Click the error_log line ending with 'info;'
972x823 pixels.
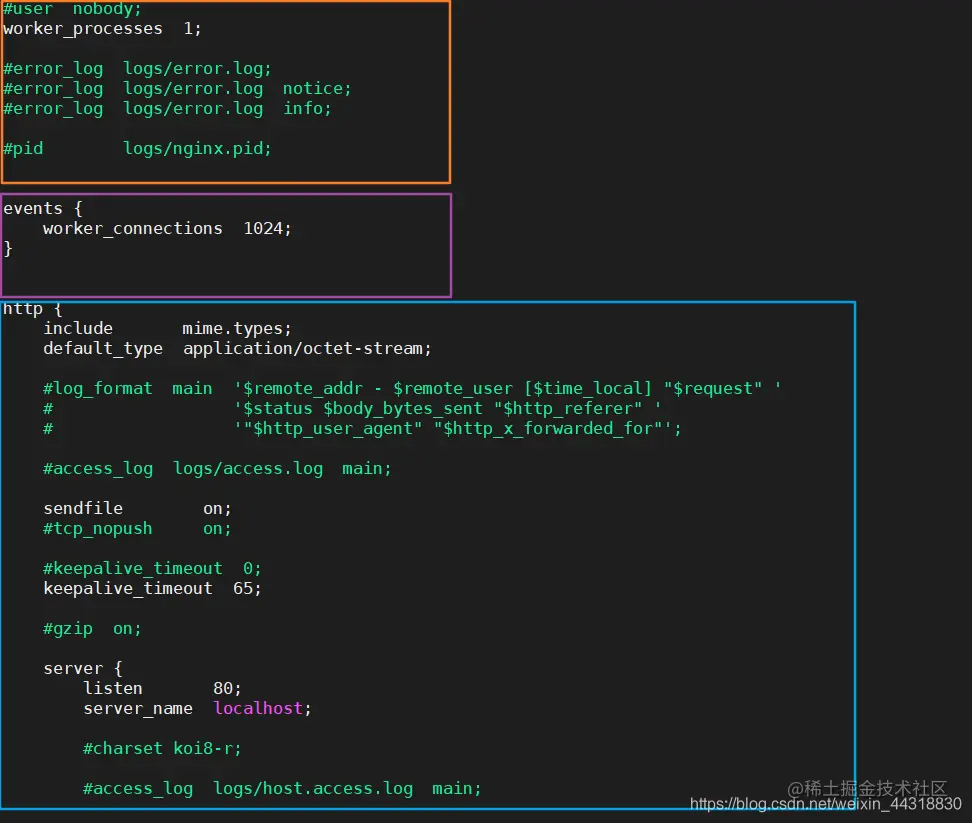pos(167,108)
